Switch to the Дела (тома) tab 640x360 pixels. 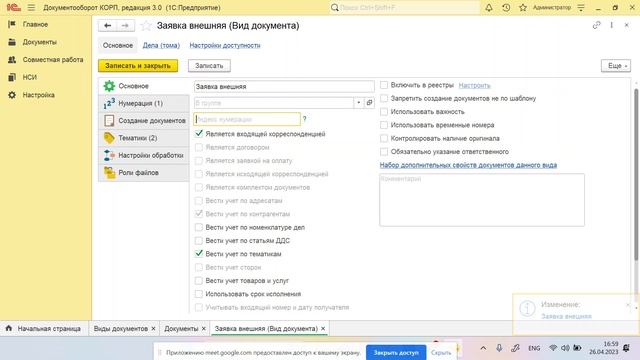coord(161,45)
